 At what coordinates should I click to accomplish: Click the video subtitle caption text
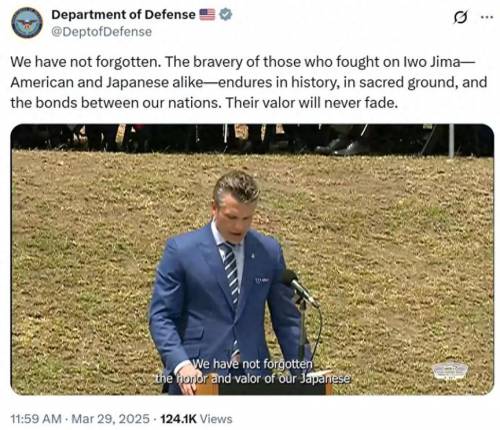point(253,371)
